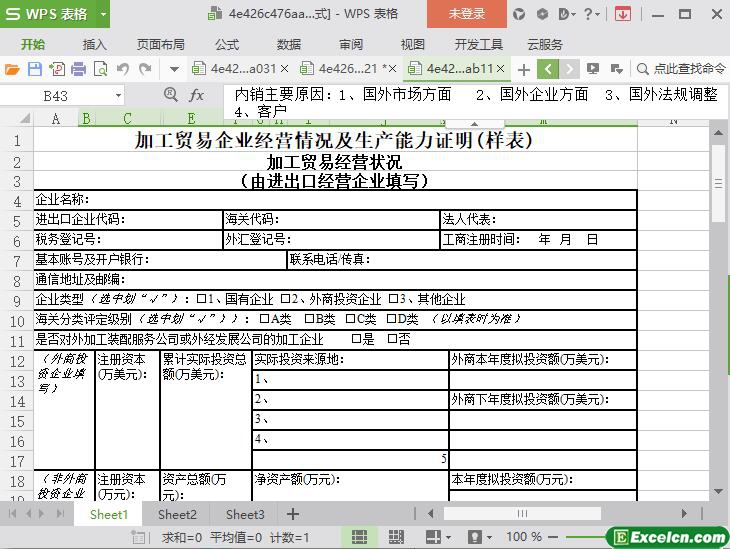Screen dimensions: 730x549
Task: Click the undo arrow icon
Action: click(x=122, y=69)
